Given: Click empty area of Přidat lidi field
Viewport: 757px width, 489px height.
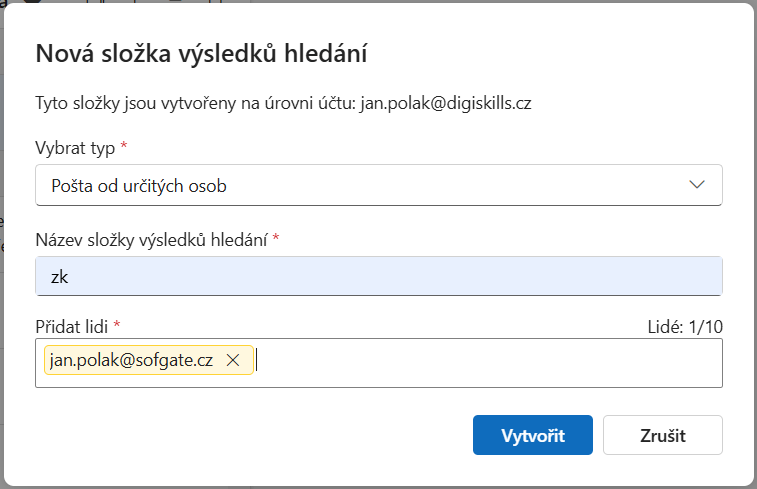Looking at the screenshot, I should (490, 361).
